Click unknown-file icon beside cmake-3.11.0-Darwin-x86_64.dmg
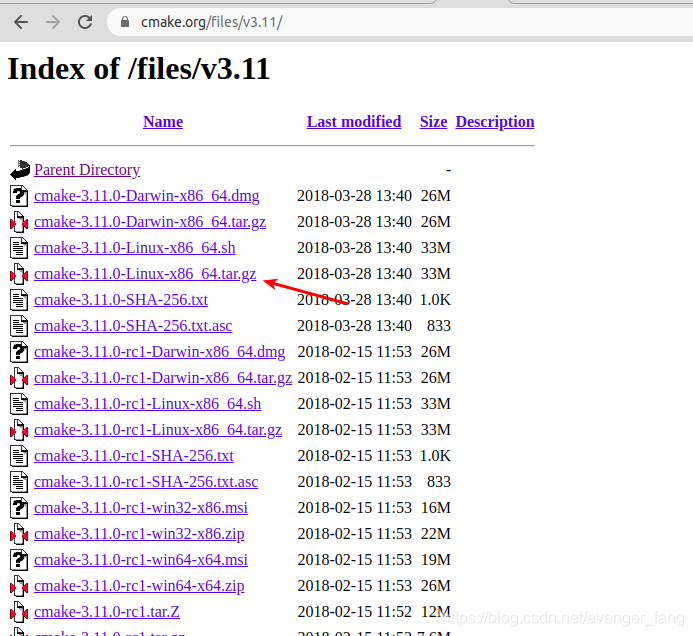693x636 pixels. (x=19, y=196)
